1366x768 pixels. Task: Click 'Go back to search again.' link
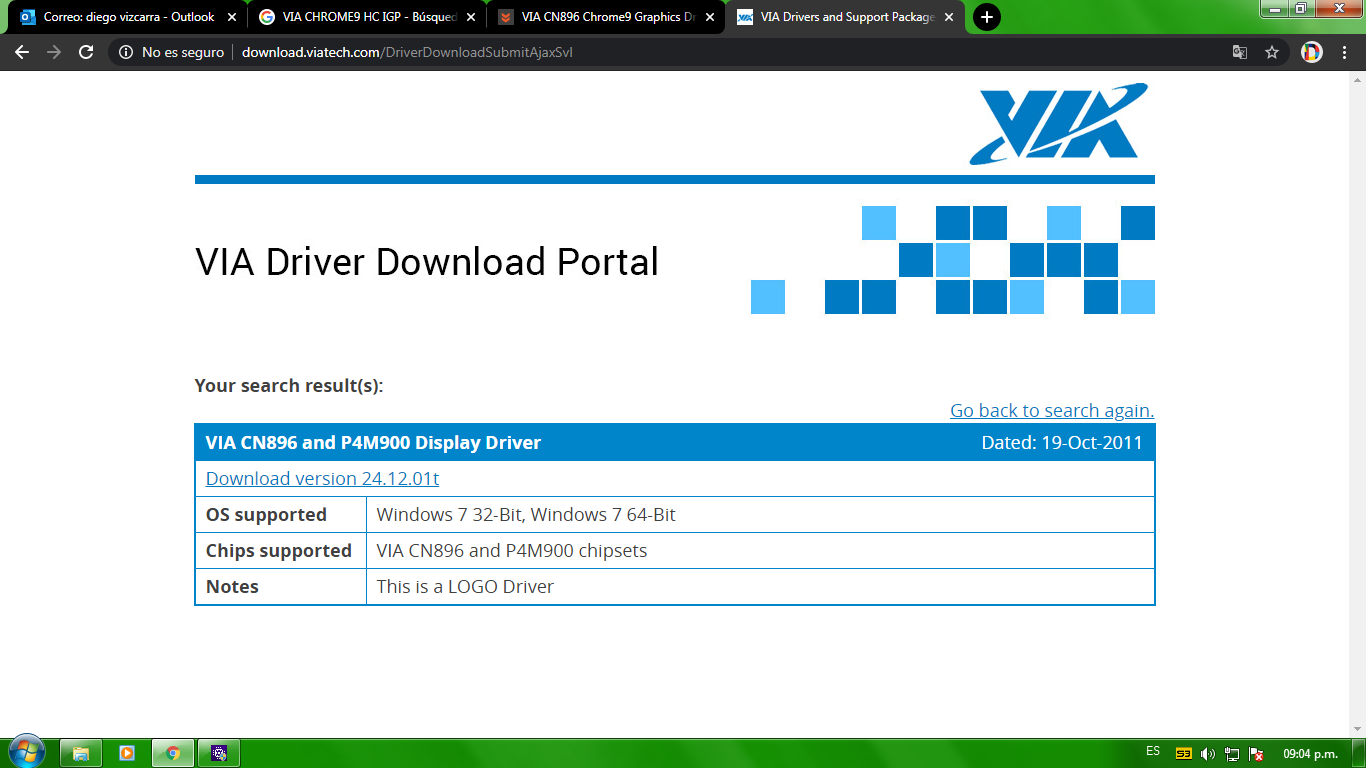(x=1052, y=410)
